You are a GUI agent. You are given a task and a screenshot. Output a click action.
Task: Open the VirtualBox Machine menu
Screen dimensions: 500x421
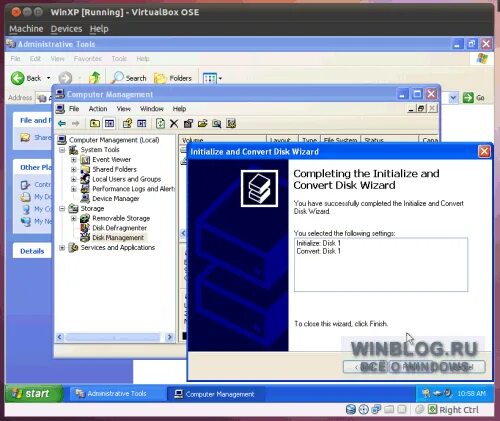(26, 29)
